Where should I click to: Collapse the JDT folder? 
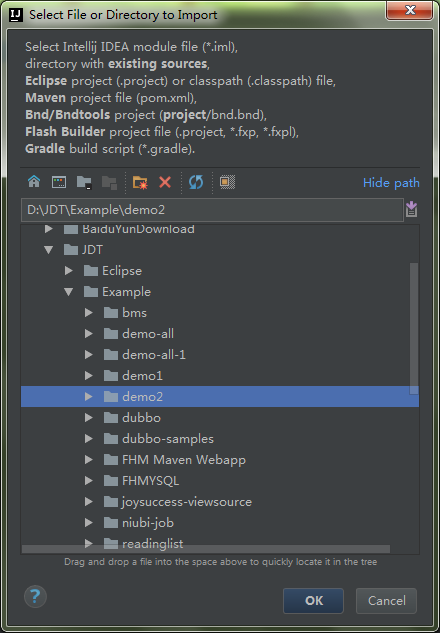[x=49, y=250]
